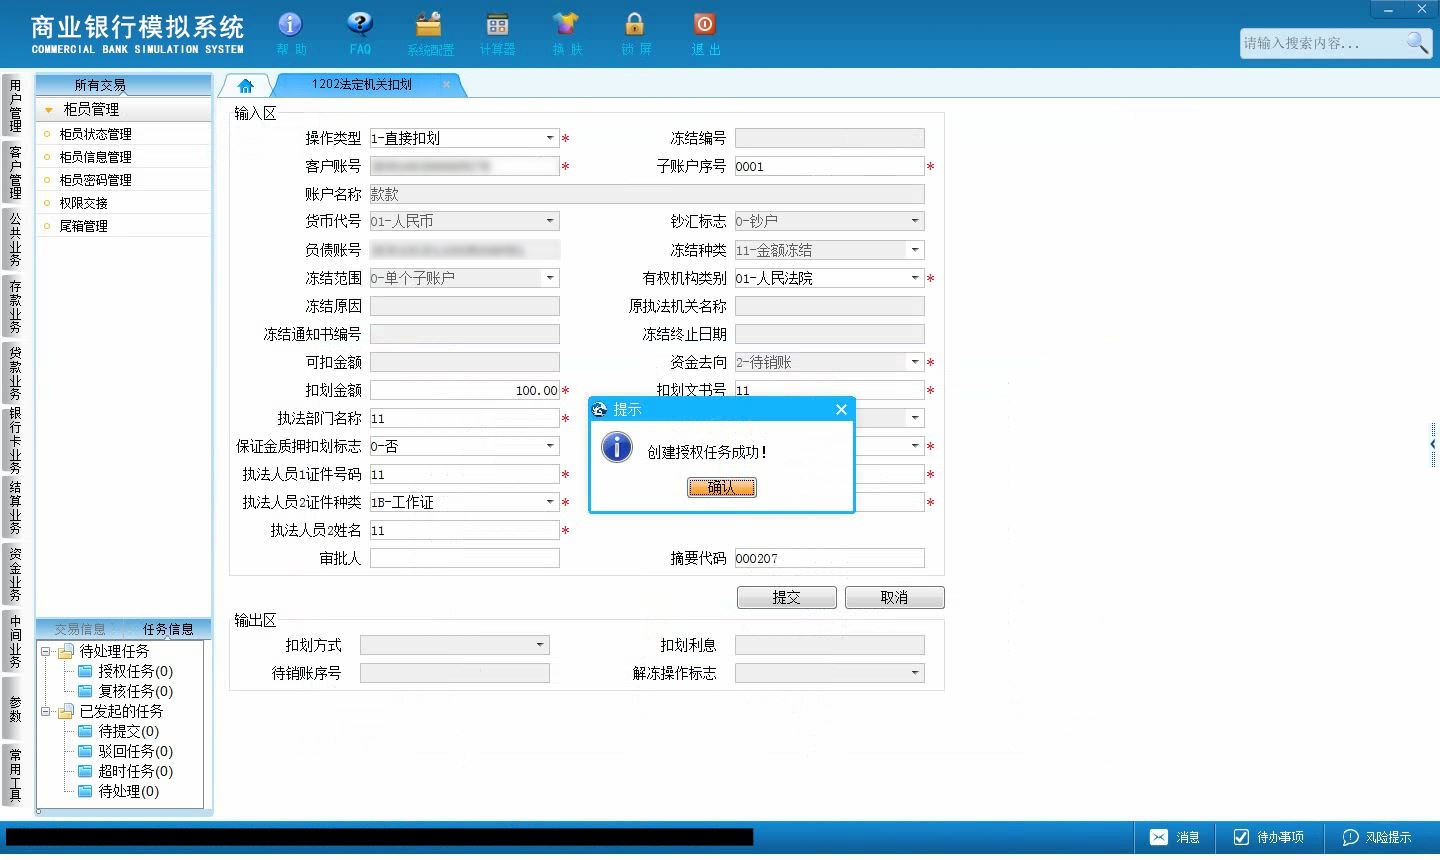Click the 取消 cancel button
The image size is (1440, 860).
[x=894, y=597]
